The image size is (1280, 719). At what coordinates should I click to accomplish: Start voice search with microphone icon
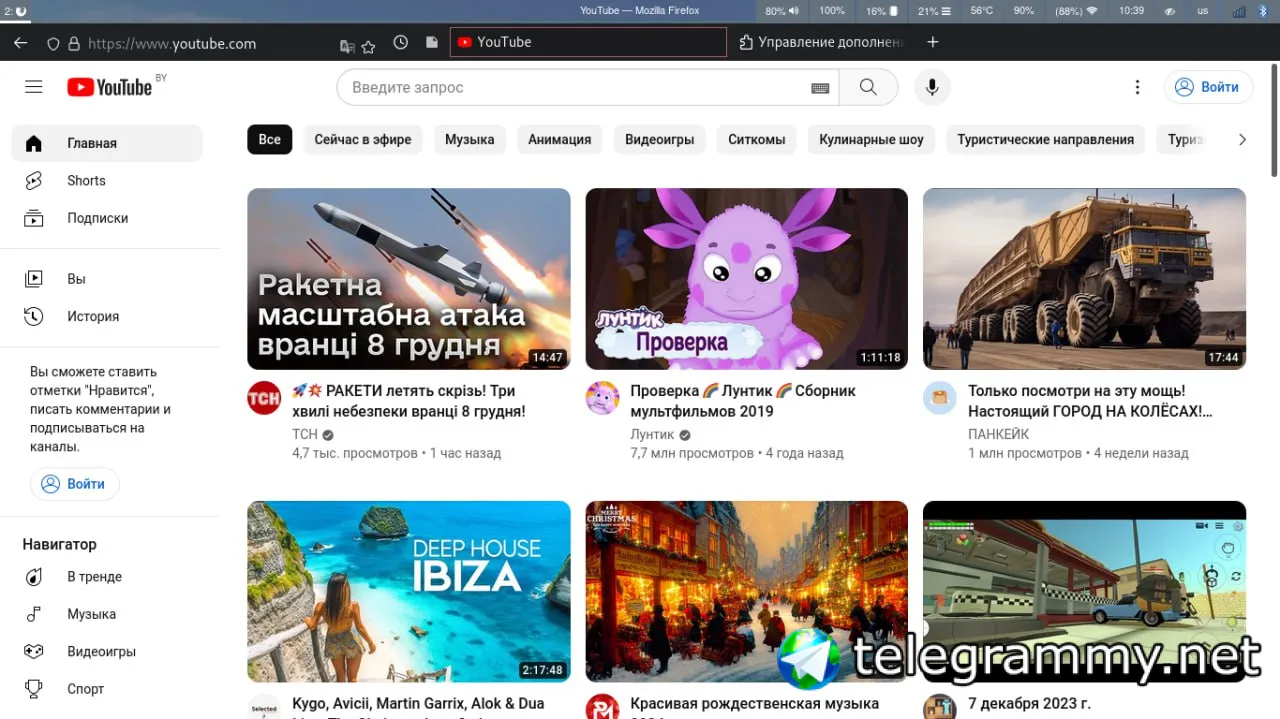click(x=932, y=87)
